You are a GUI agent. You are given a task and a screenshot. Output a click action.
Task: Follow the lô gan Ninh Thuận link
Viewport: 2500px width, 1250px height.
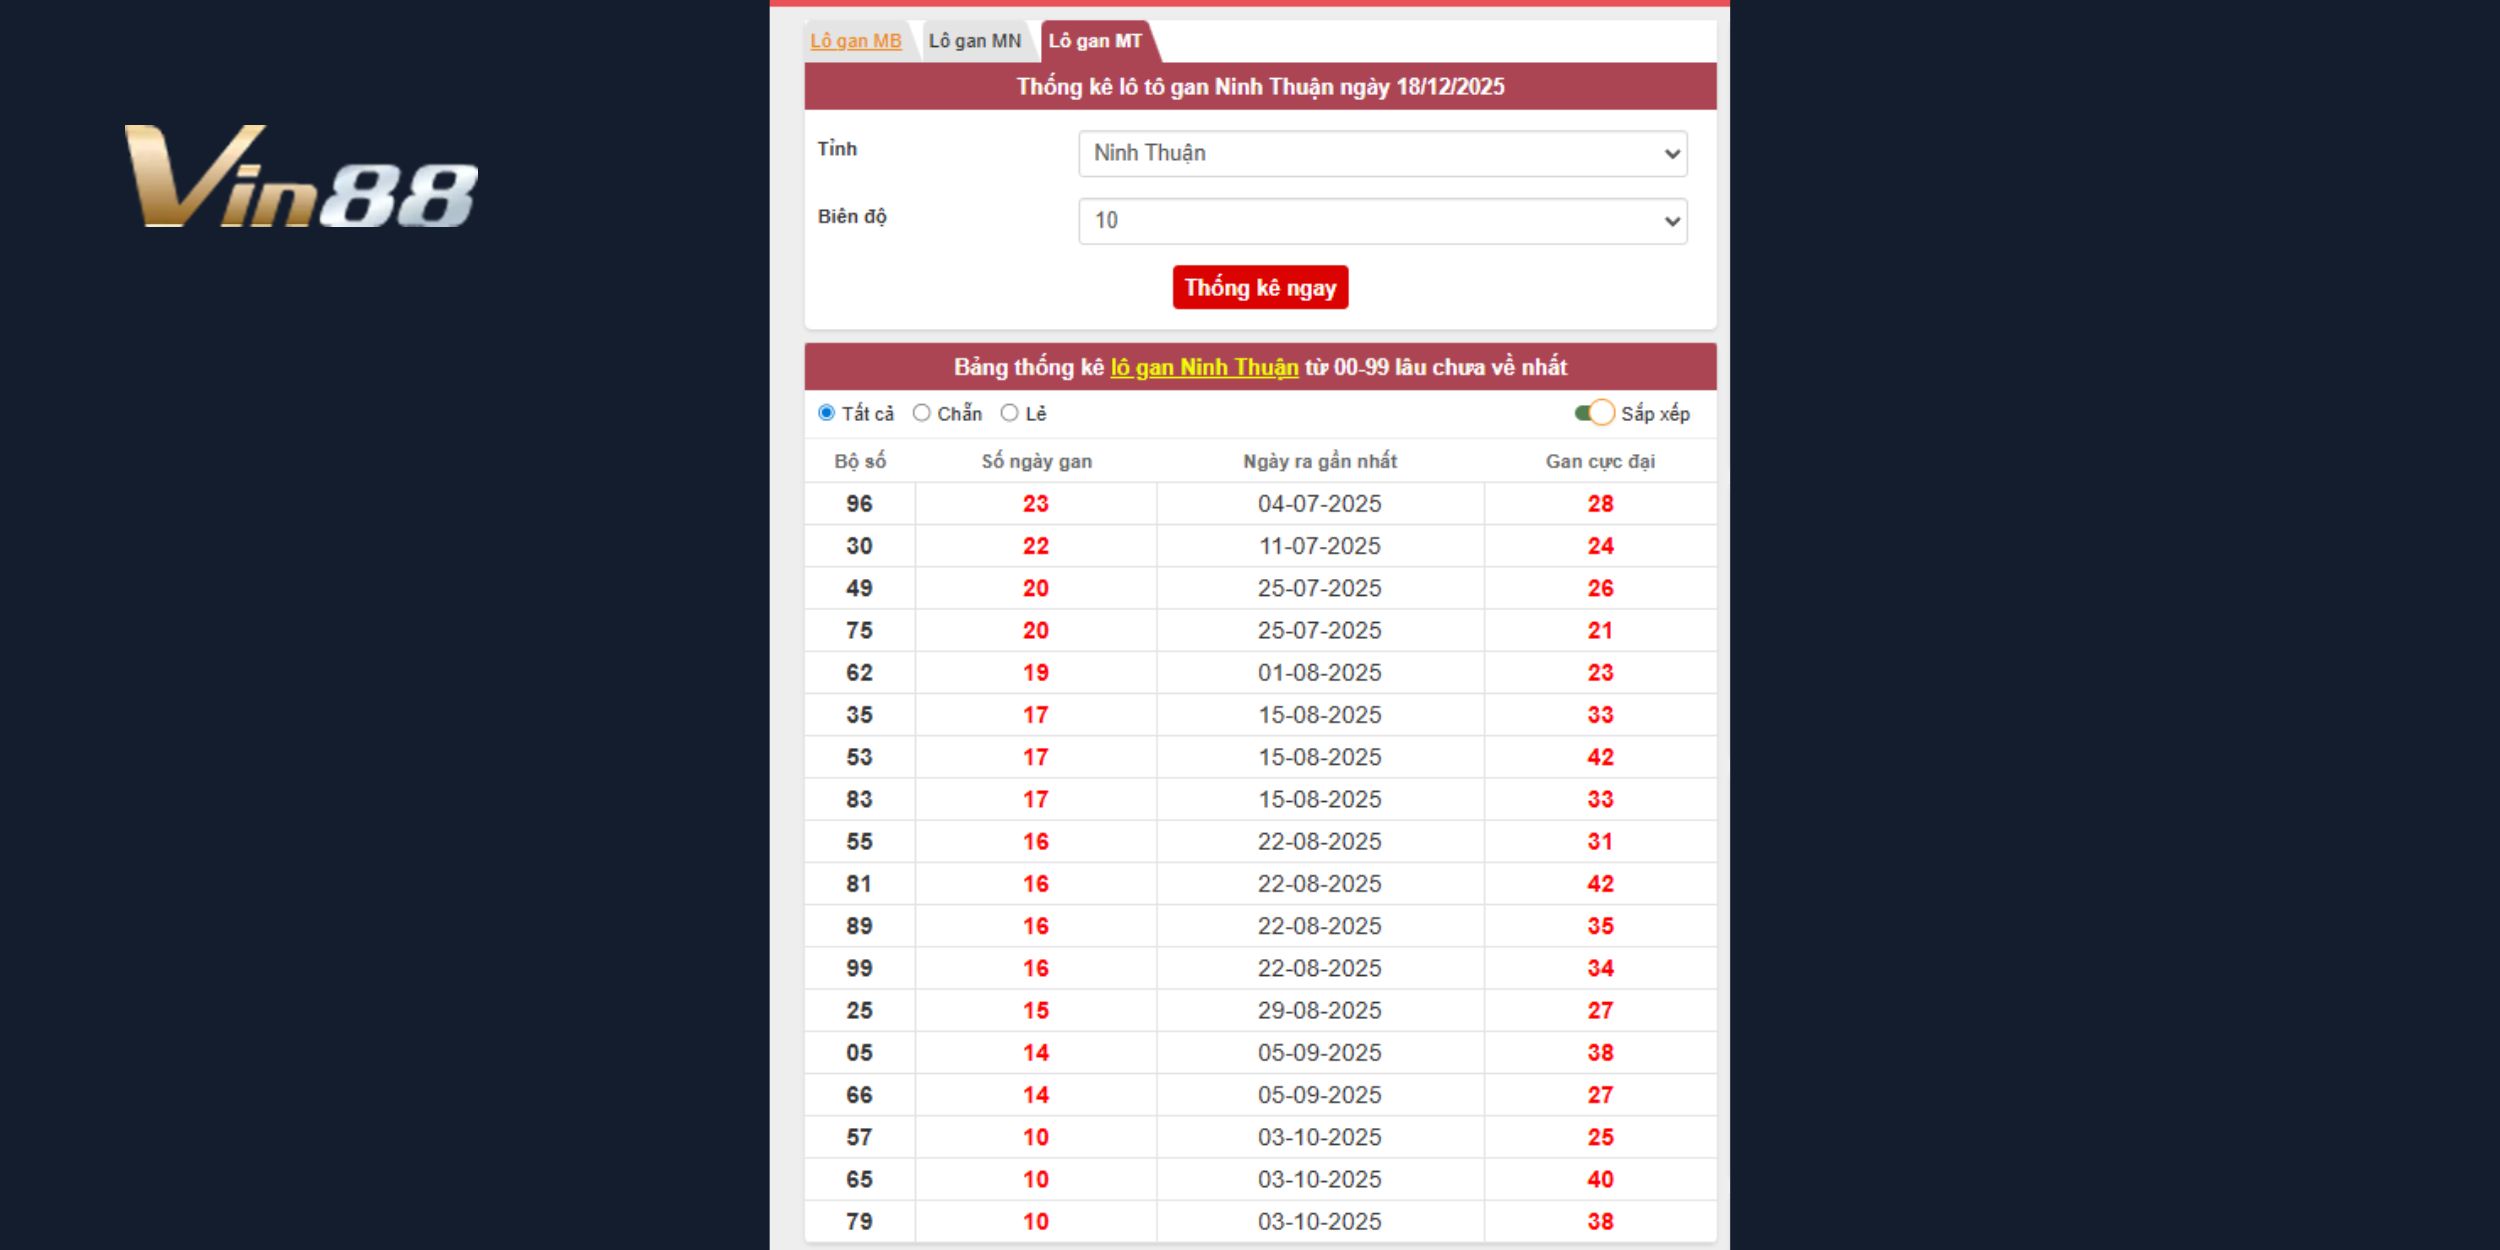pos(1204,367)
